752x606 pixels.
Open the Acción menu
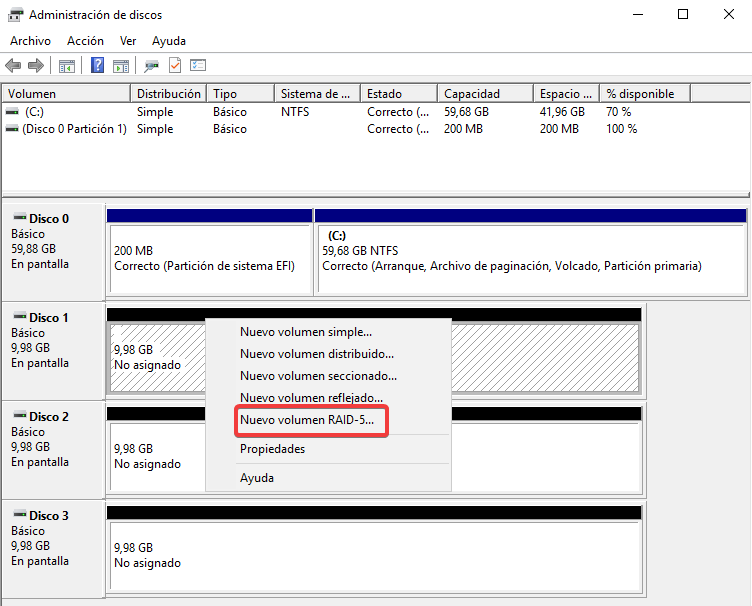click(85, 41)
